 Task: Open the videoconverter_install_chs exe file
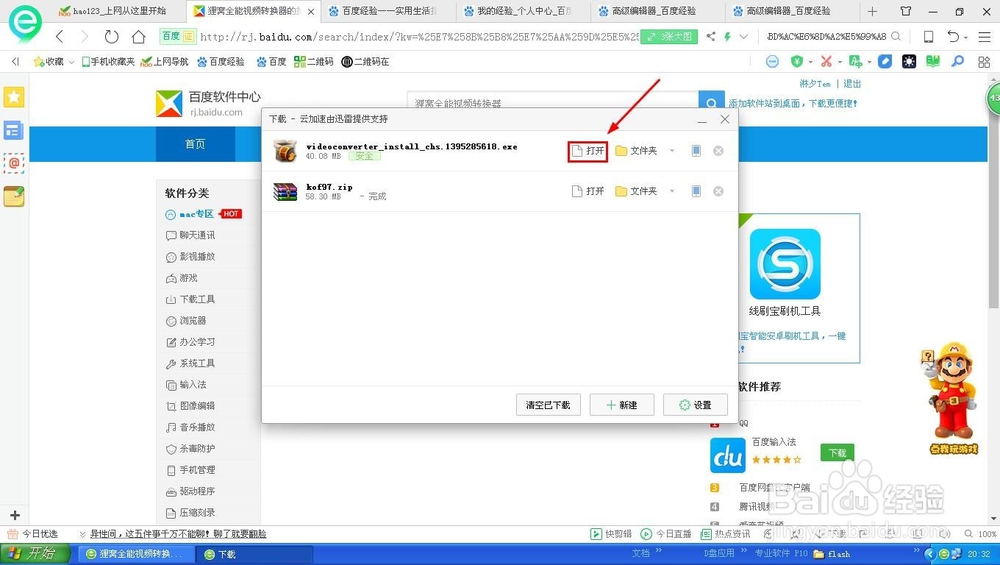pyautogui.click(x=587, y=151)
